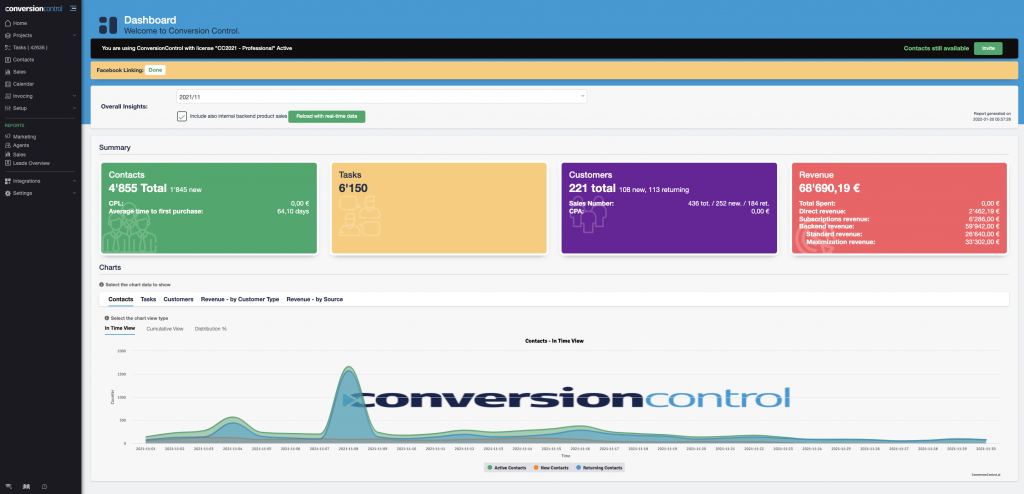Screen dimensions: 1024x494
Task: Open the 2021/11 month dropdown
Action: pos(380,97)
